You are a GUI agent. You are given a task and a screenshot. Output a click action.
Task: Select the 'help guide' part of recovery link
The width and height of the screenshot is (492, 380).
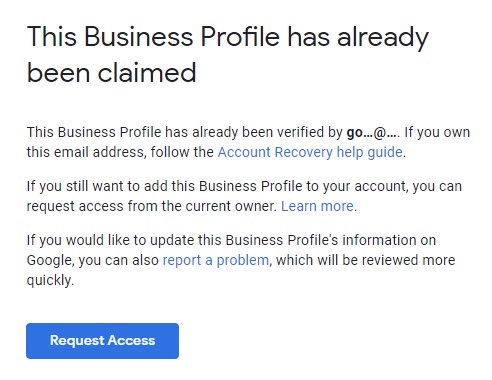point(369,152)
